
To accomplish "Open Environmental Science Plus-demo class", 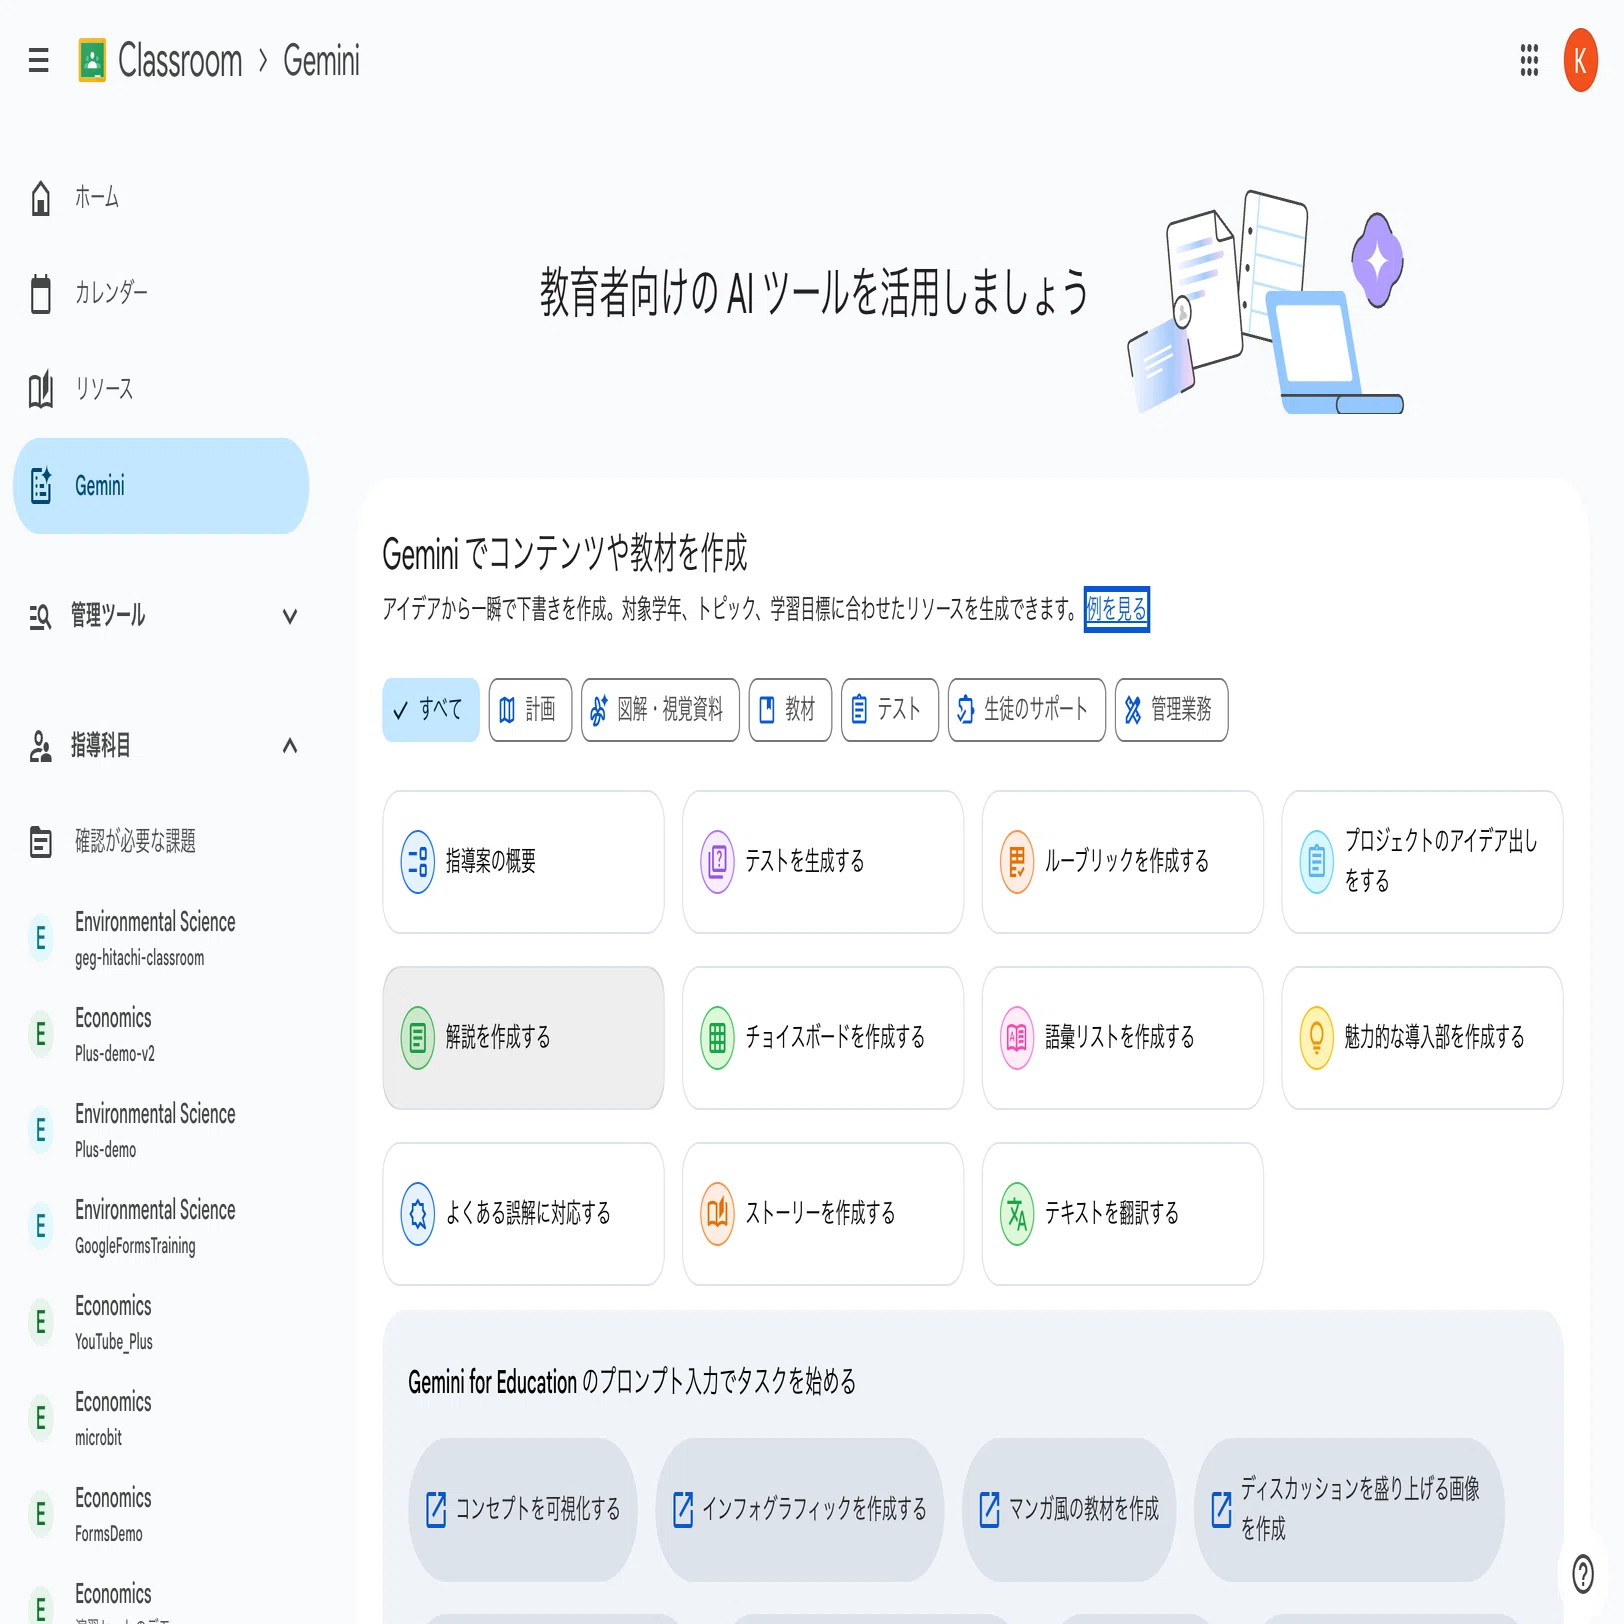I will pos(161,1130).
